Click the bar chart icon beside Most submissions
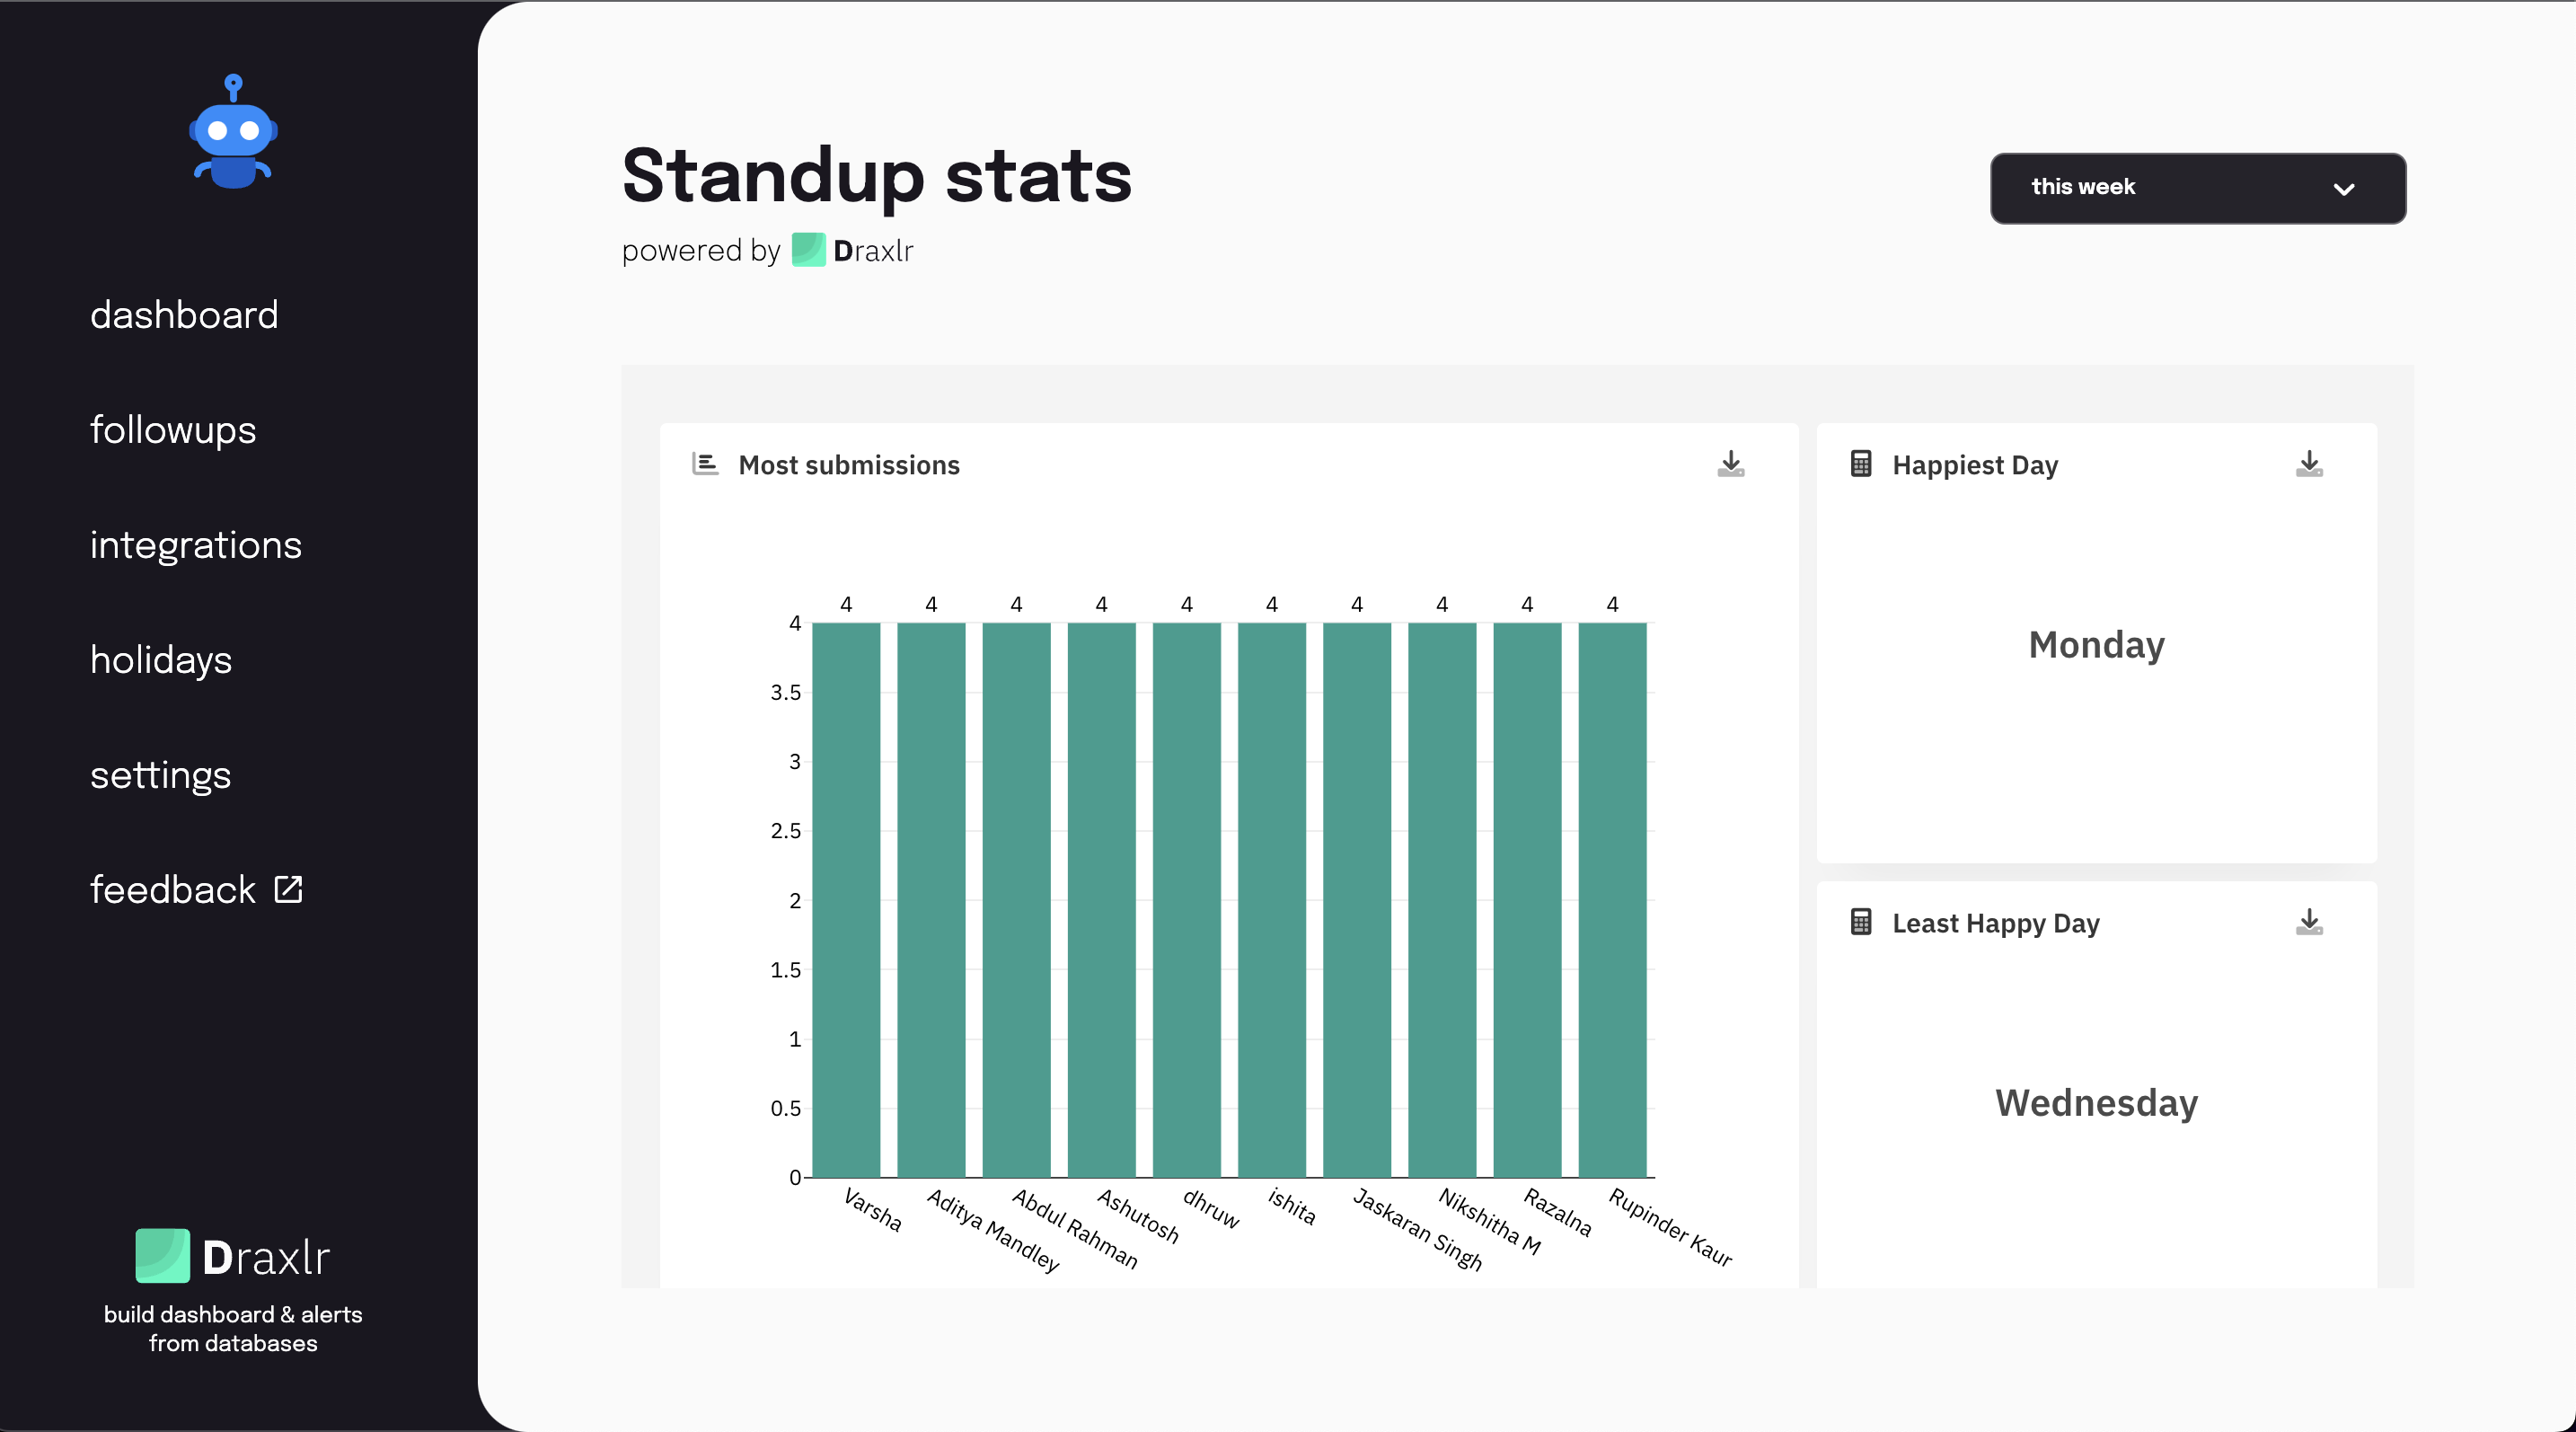The image size is (2576, 1432). pos(705,463)
